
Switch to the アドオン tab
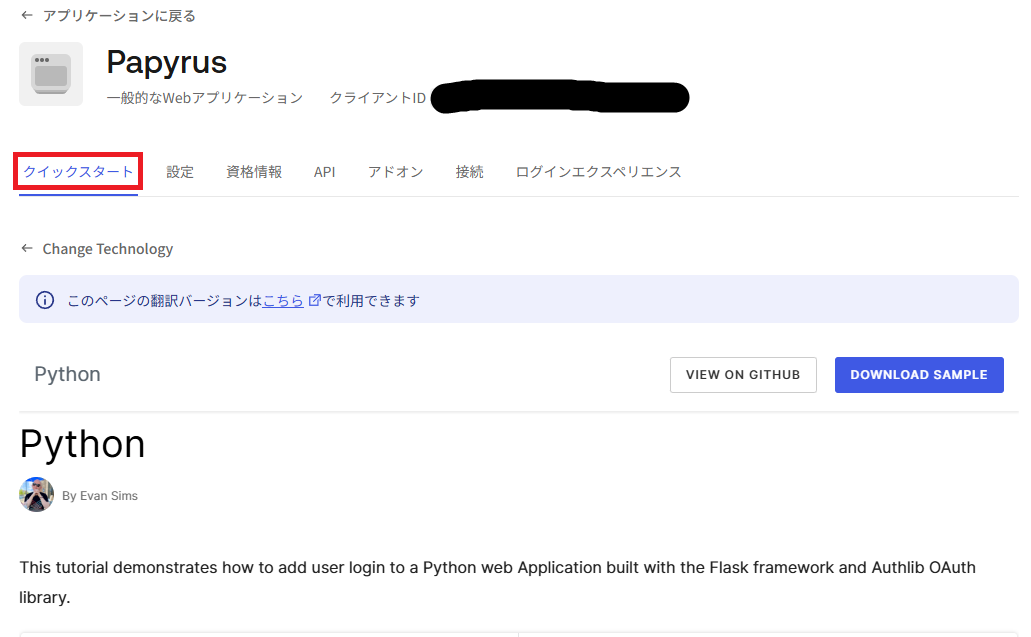tap(395, 172)
